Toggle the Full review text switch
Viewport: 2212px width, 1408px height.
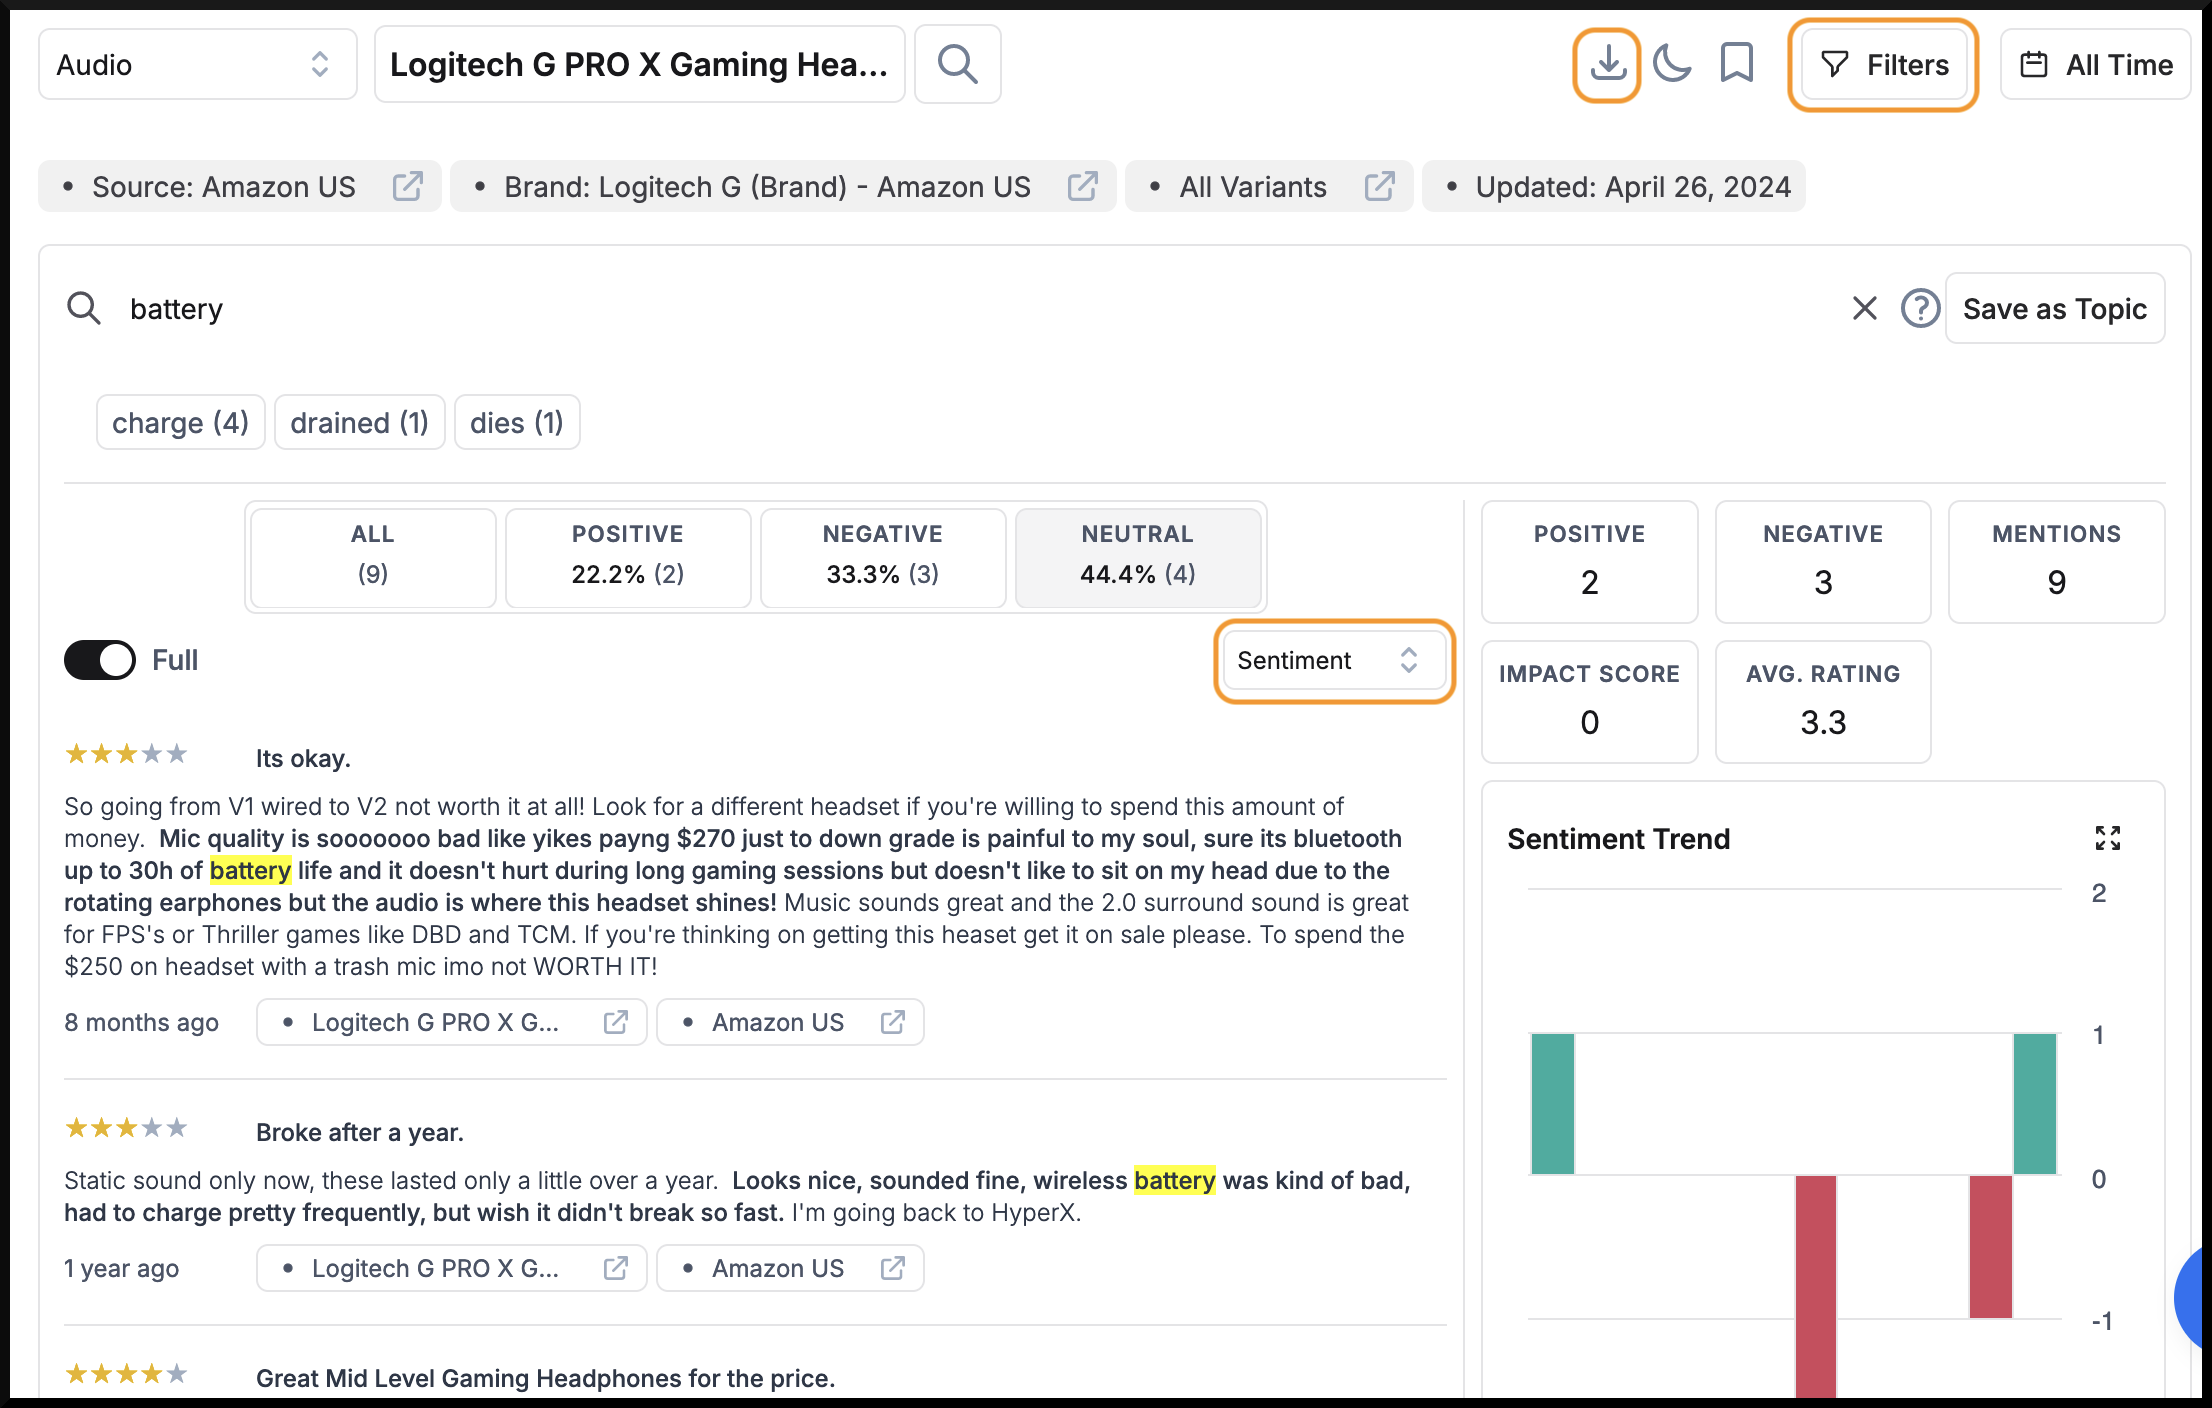99,660
